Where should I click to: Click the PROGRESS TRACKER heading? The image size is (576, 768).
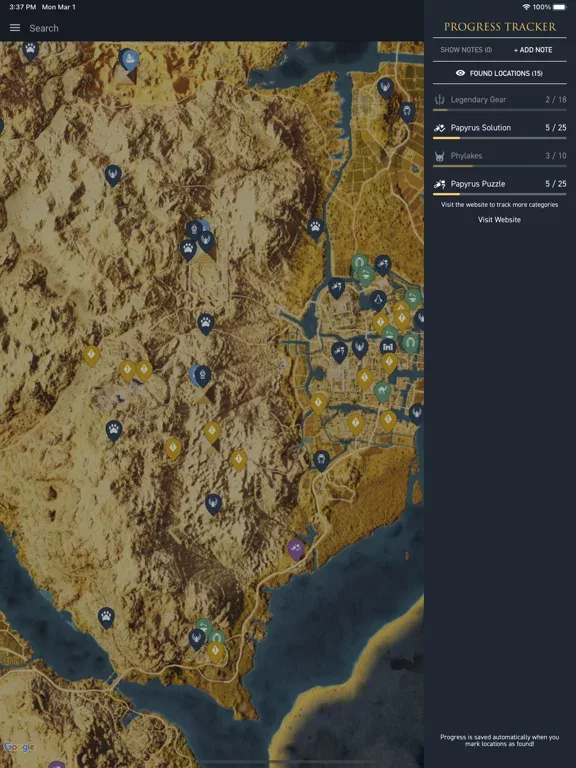(x=500, y=27)
